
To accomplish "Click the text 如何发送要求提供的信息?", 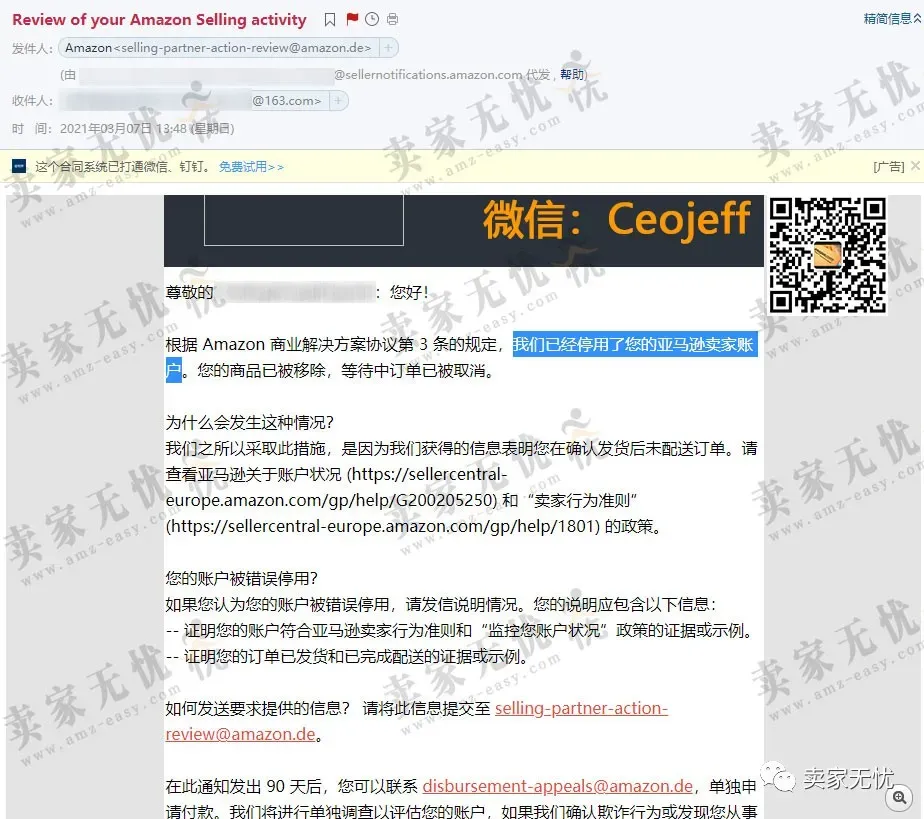I will (x=258, y=708).
